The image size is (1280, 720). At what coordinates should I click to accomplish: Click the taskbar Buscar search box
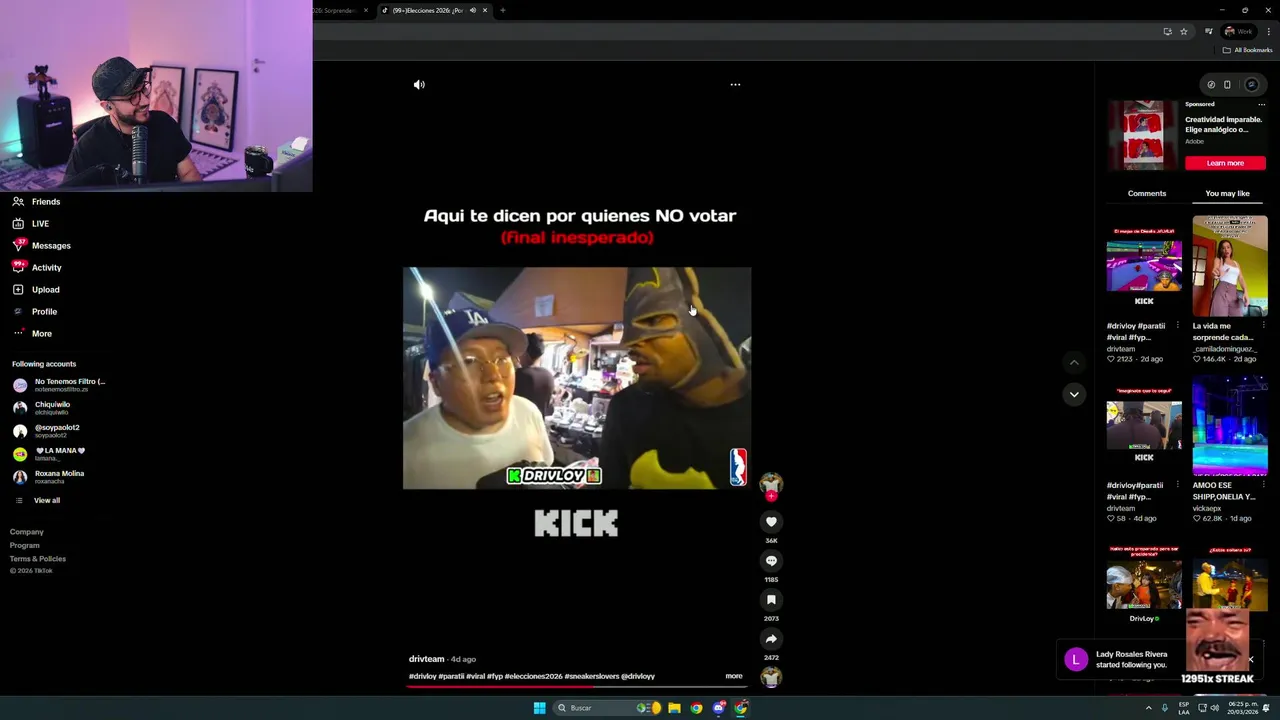pyautogui.click(x=607, y=708)
